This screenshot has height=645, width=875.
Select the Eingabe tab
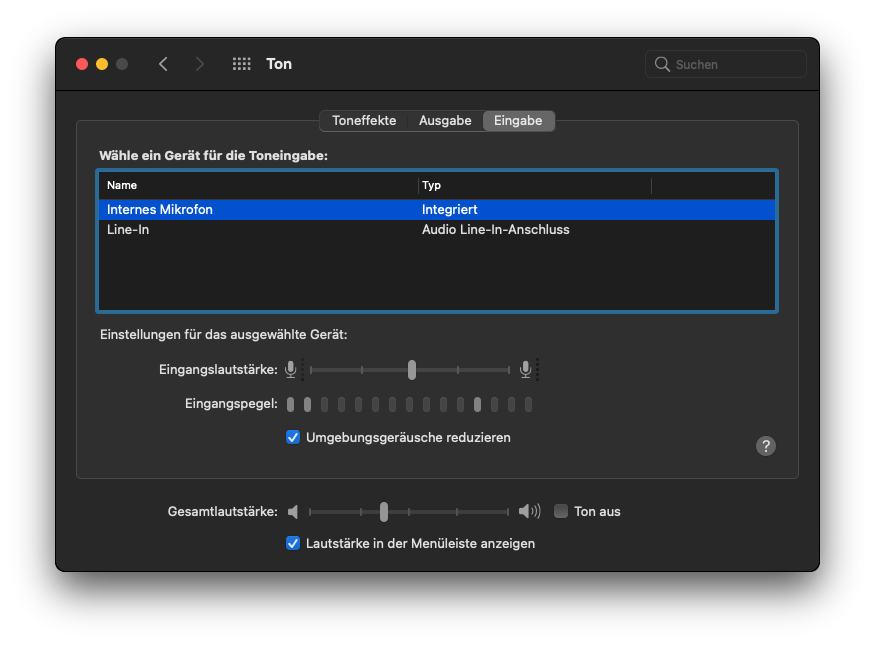pyautogui.click(x=518, y=120)
